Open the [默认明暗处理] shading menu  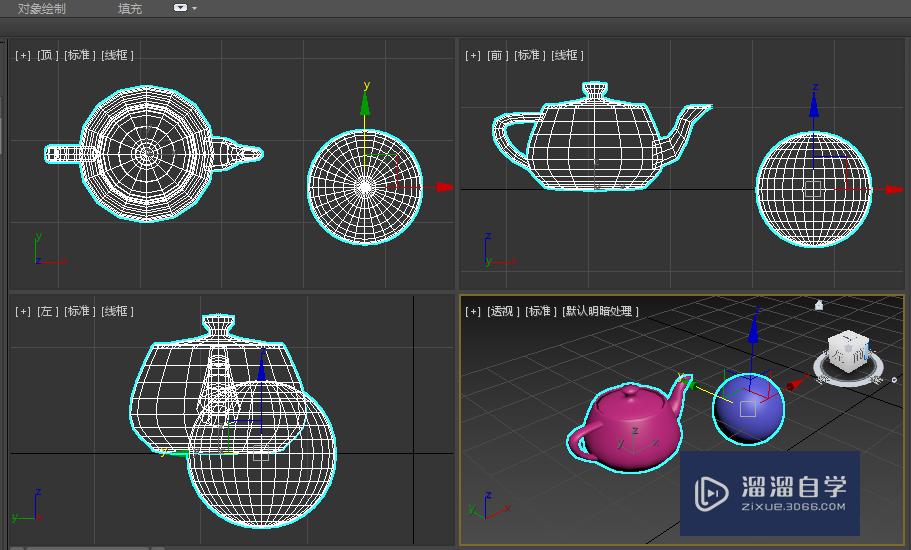click(x=600, y=311)
